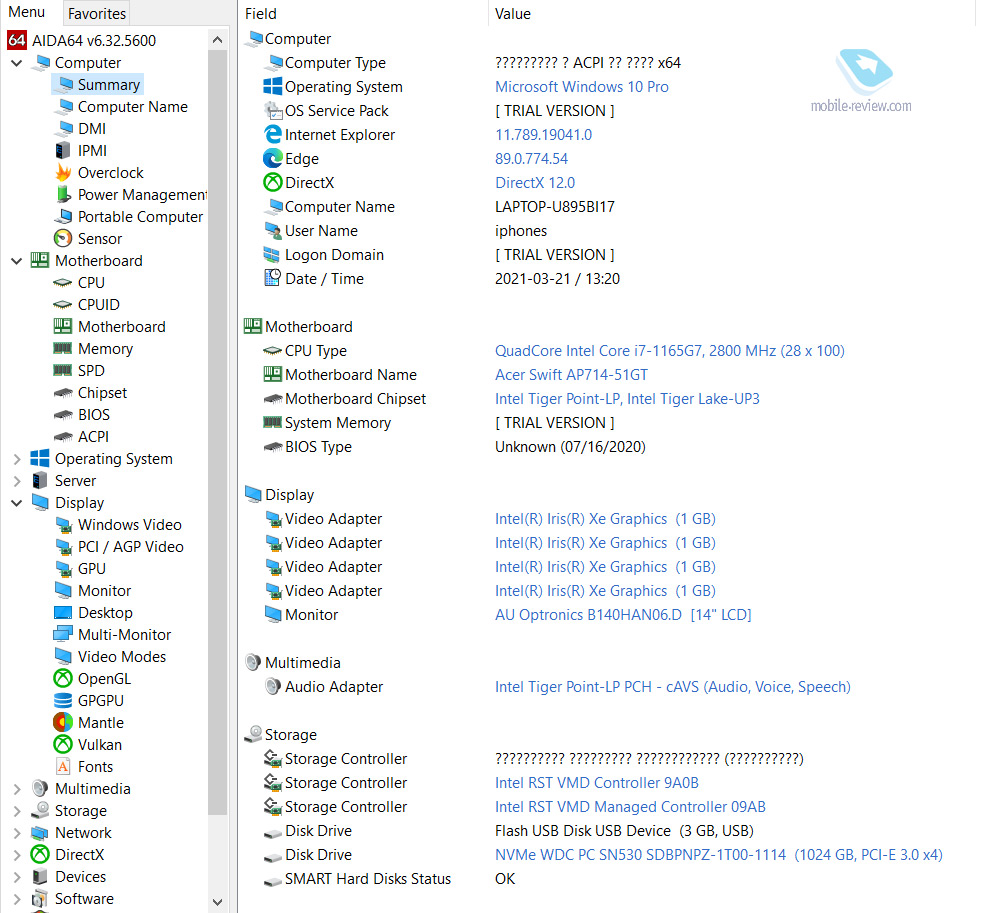Click the chip icon beside CPUID

(x=63, y=305)
